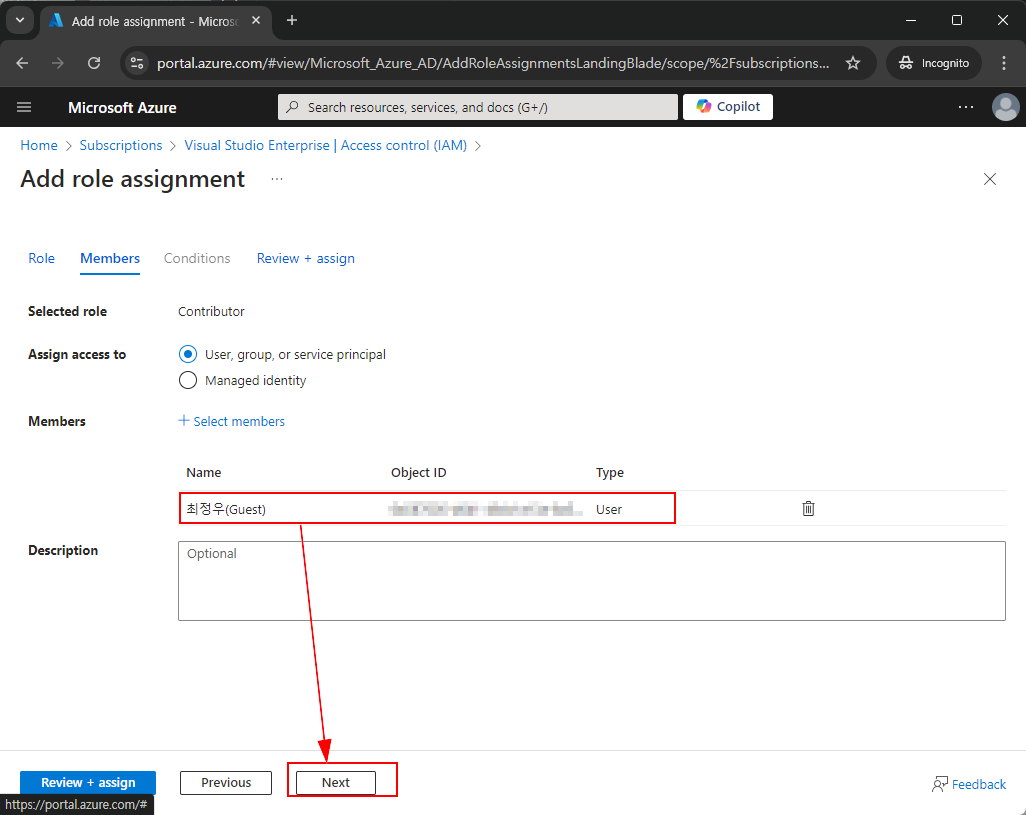
Task: Click the browser address bar URL
Action: coord(493,63)
